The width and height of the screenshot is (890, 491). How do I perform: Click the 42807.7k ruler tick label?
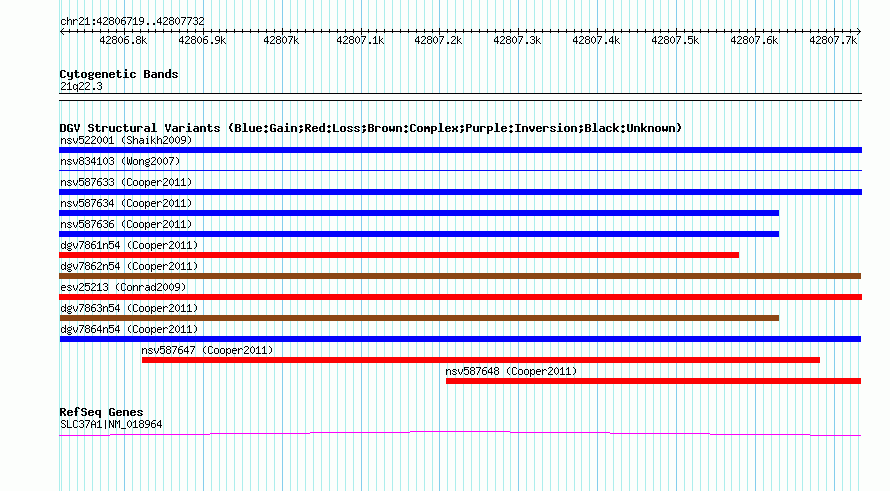[833, 40]
